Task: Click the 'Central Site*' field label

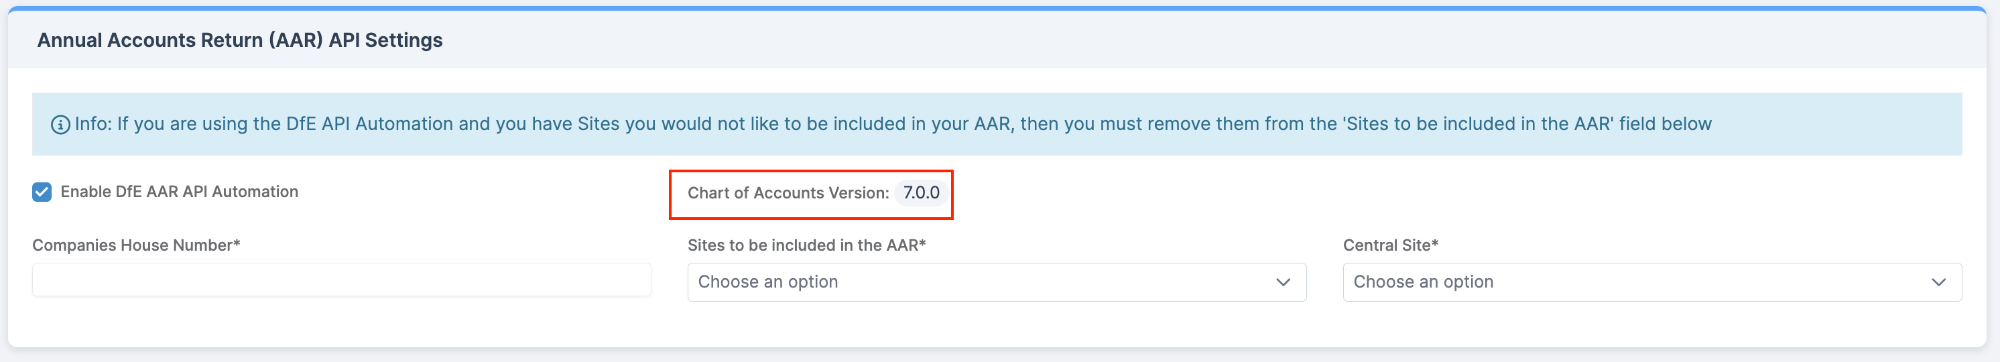Action: coord(1391,245)
